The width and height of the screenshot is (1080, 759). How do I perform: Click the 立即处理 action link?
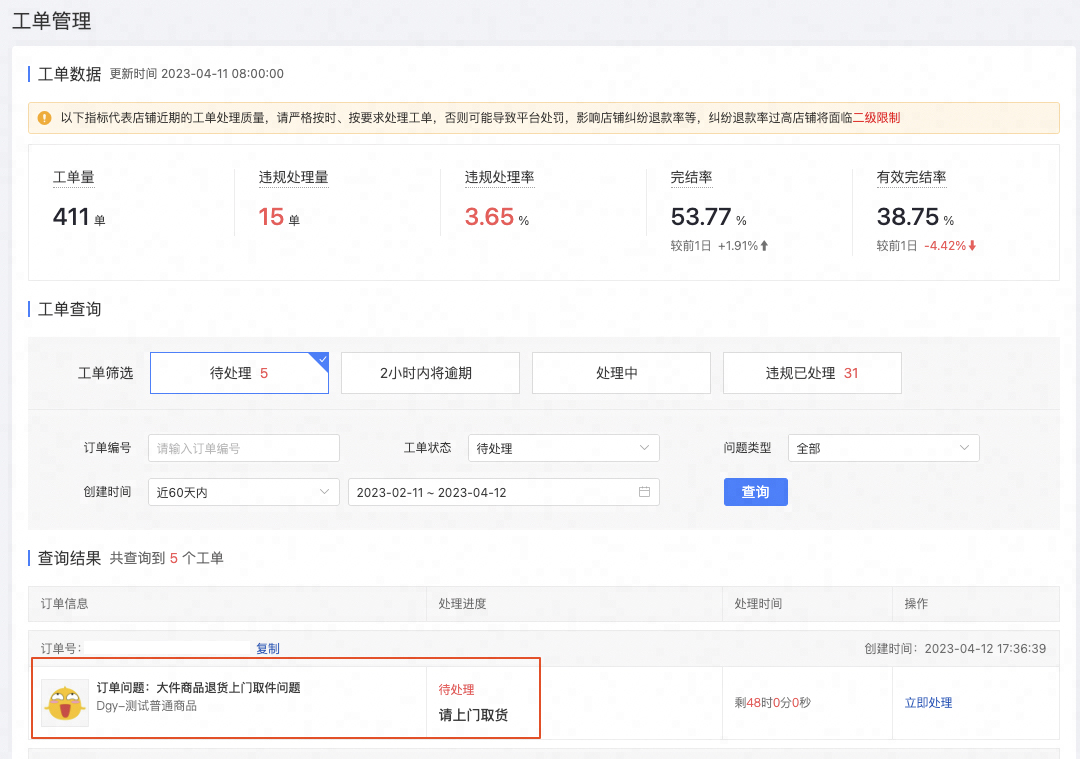tap(928, 702)
